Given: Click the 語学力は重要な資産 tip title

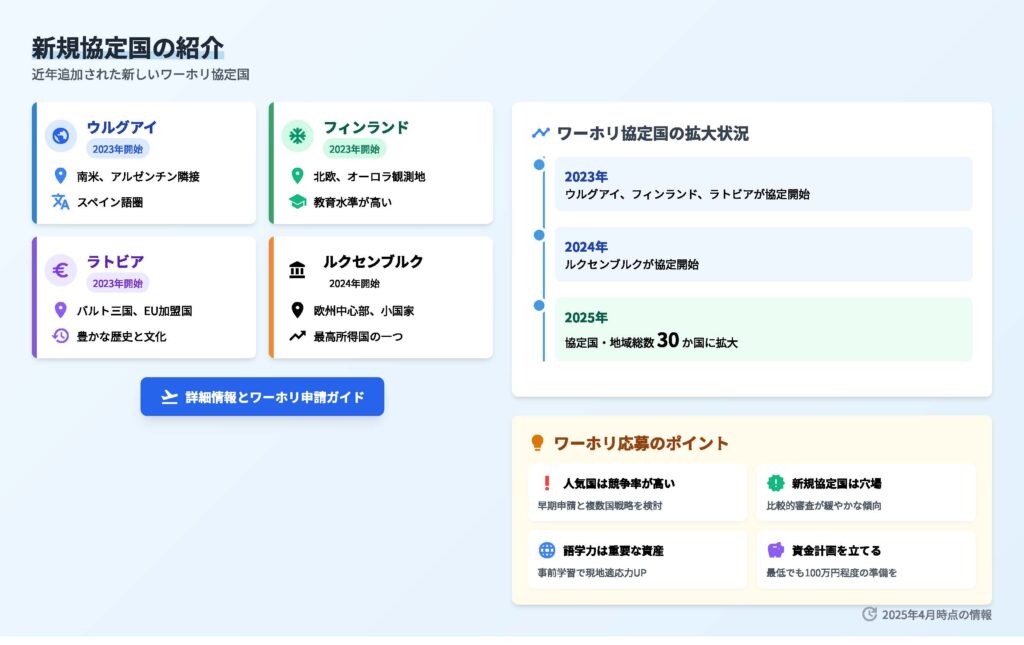Looking at the screenshot, I should (613, 550).
